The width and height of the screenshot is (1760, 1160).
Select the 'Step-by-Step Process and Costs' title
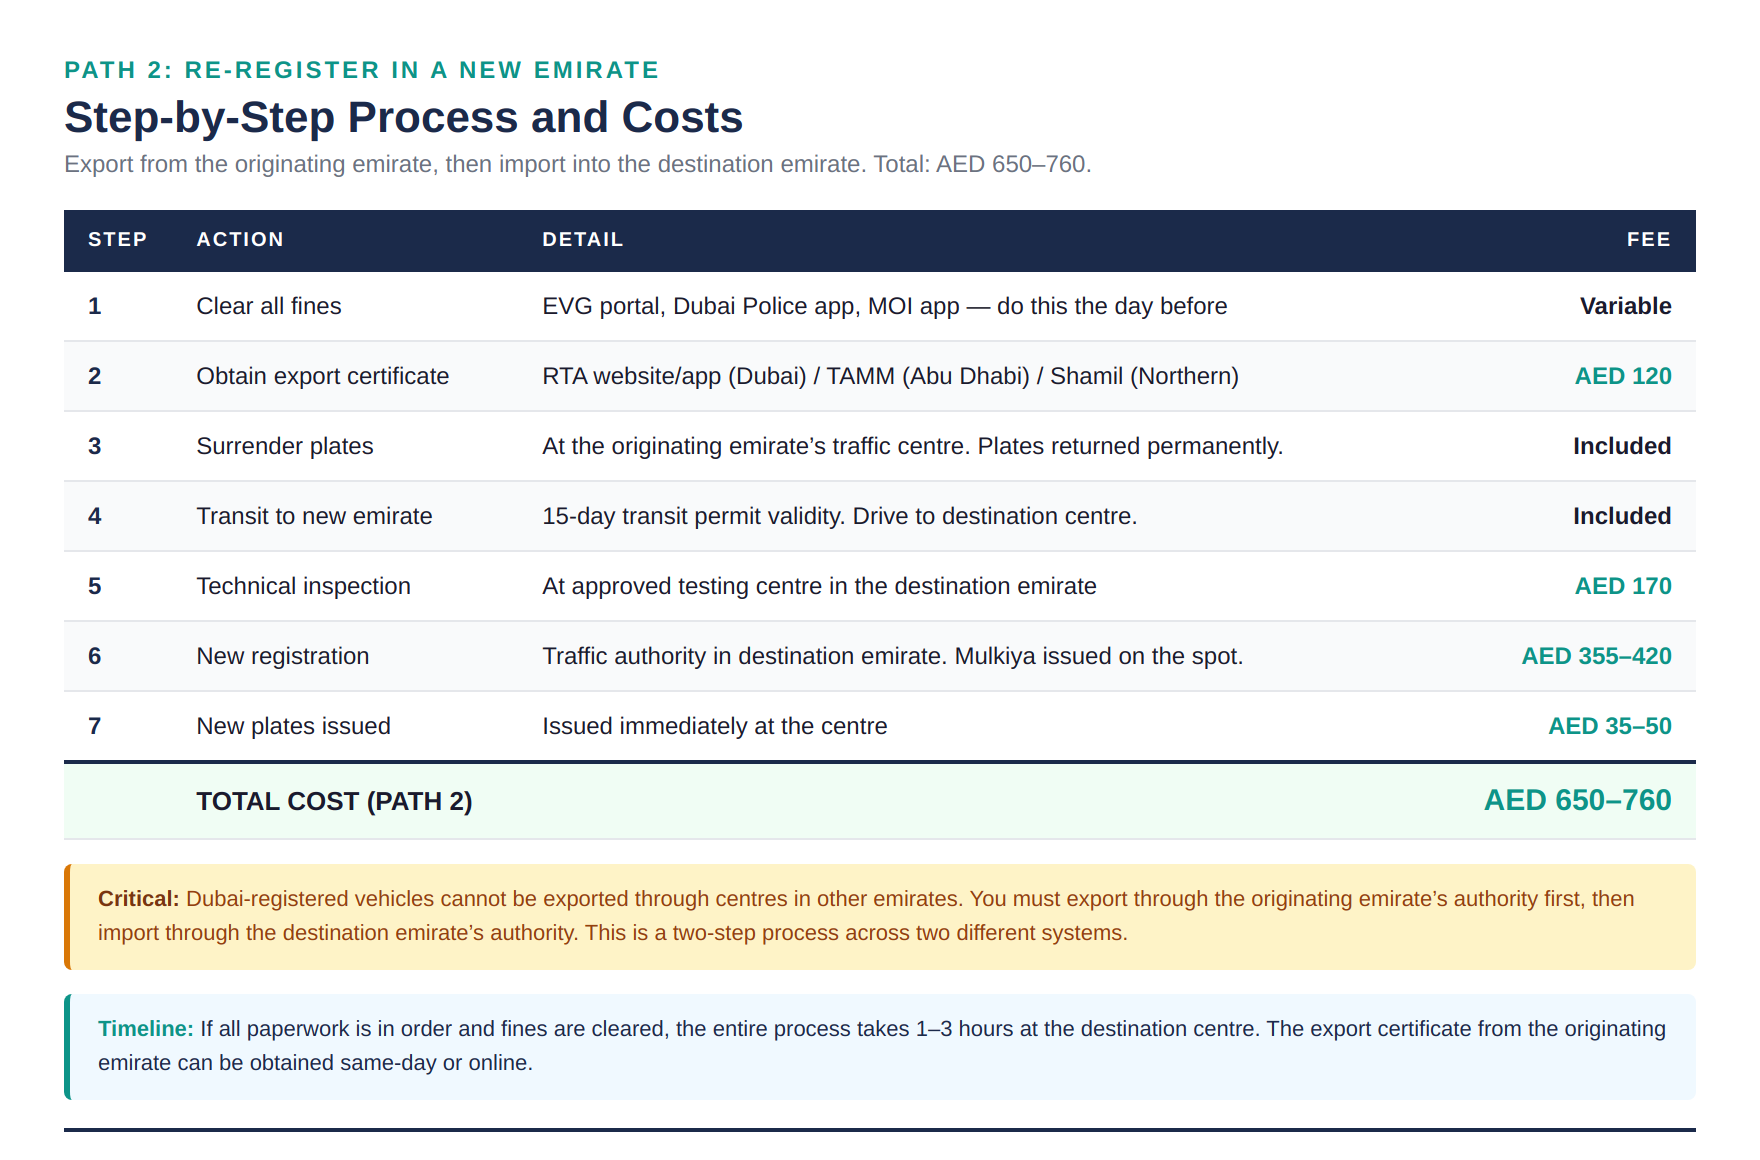click(404, 117)
